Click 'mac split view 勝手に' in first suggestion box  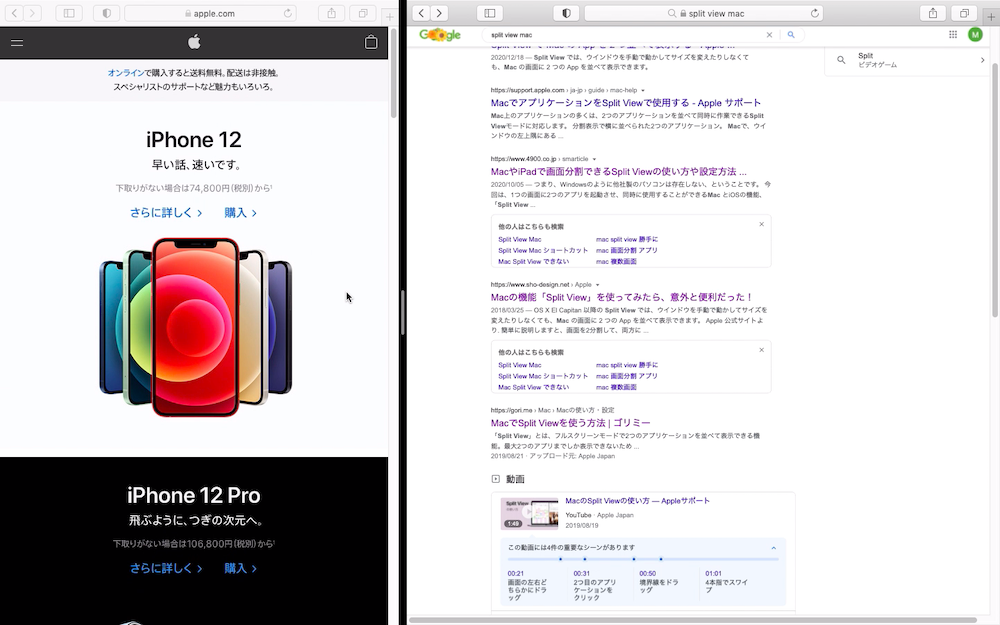627,240
